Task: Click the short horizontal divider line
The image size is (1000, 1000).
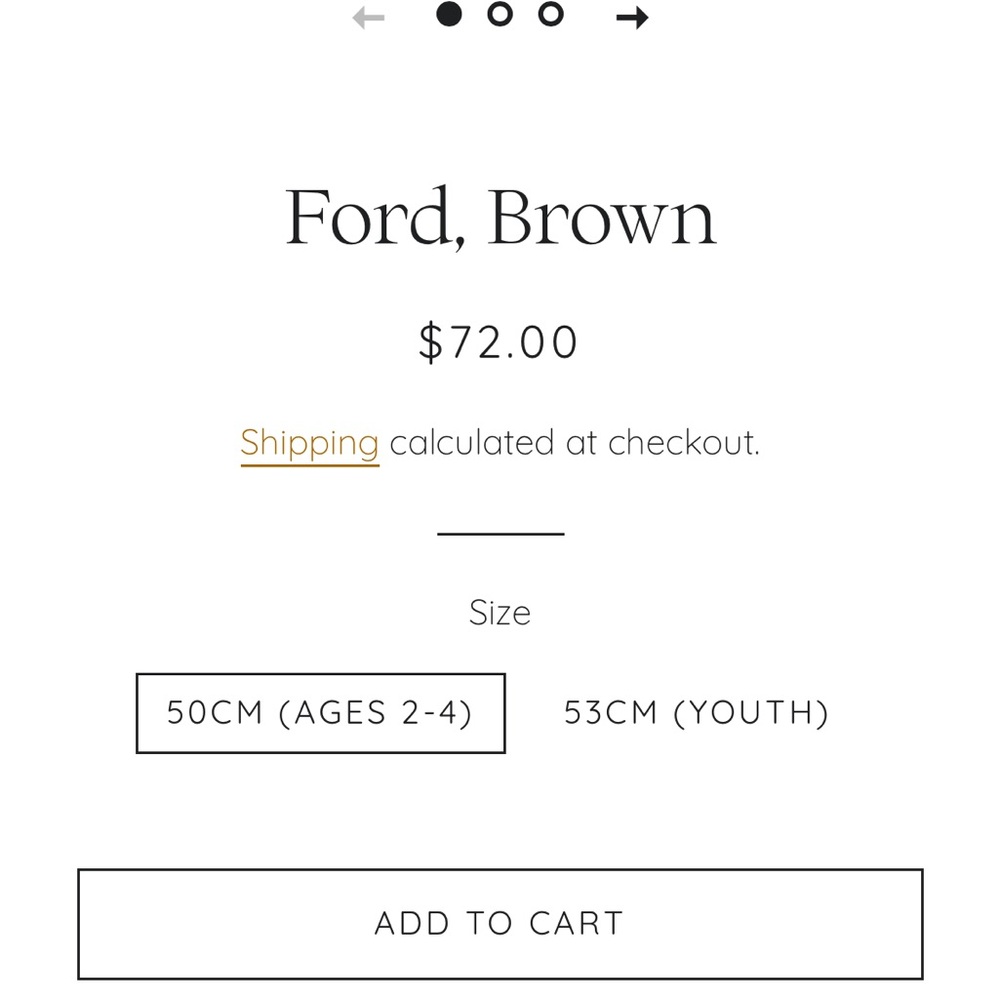Action: 500,534
